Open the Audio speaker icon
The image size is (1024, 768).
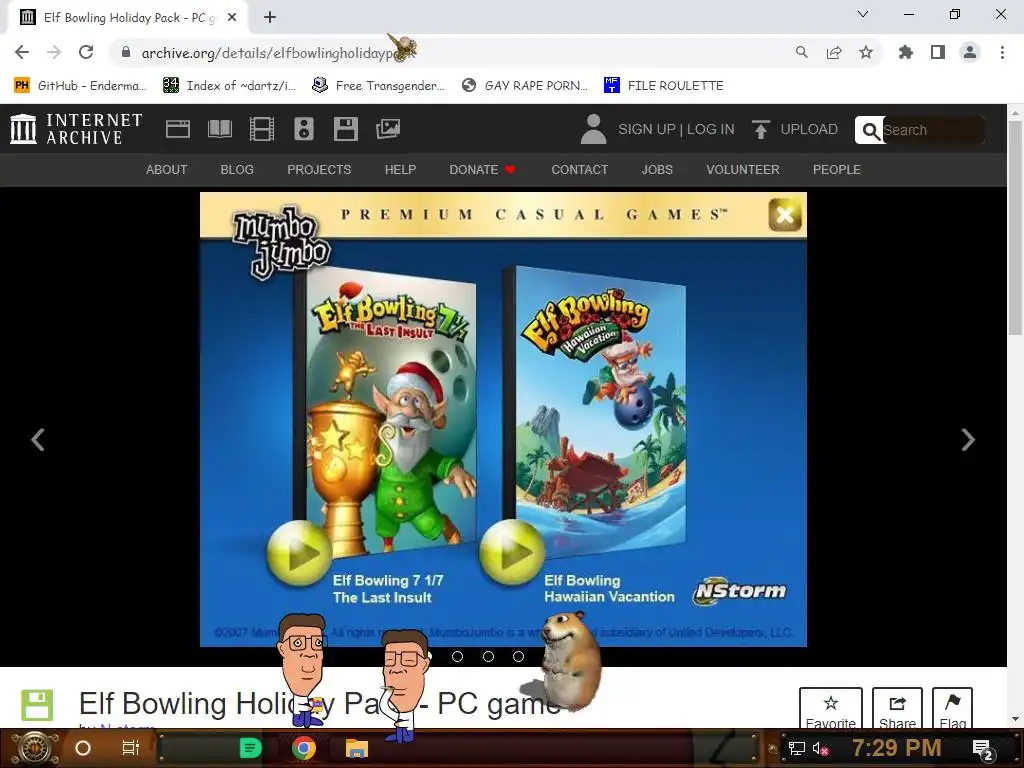(304, 129)
